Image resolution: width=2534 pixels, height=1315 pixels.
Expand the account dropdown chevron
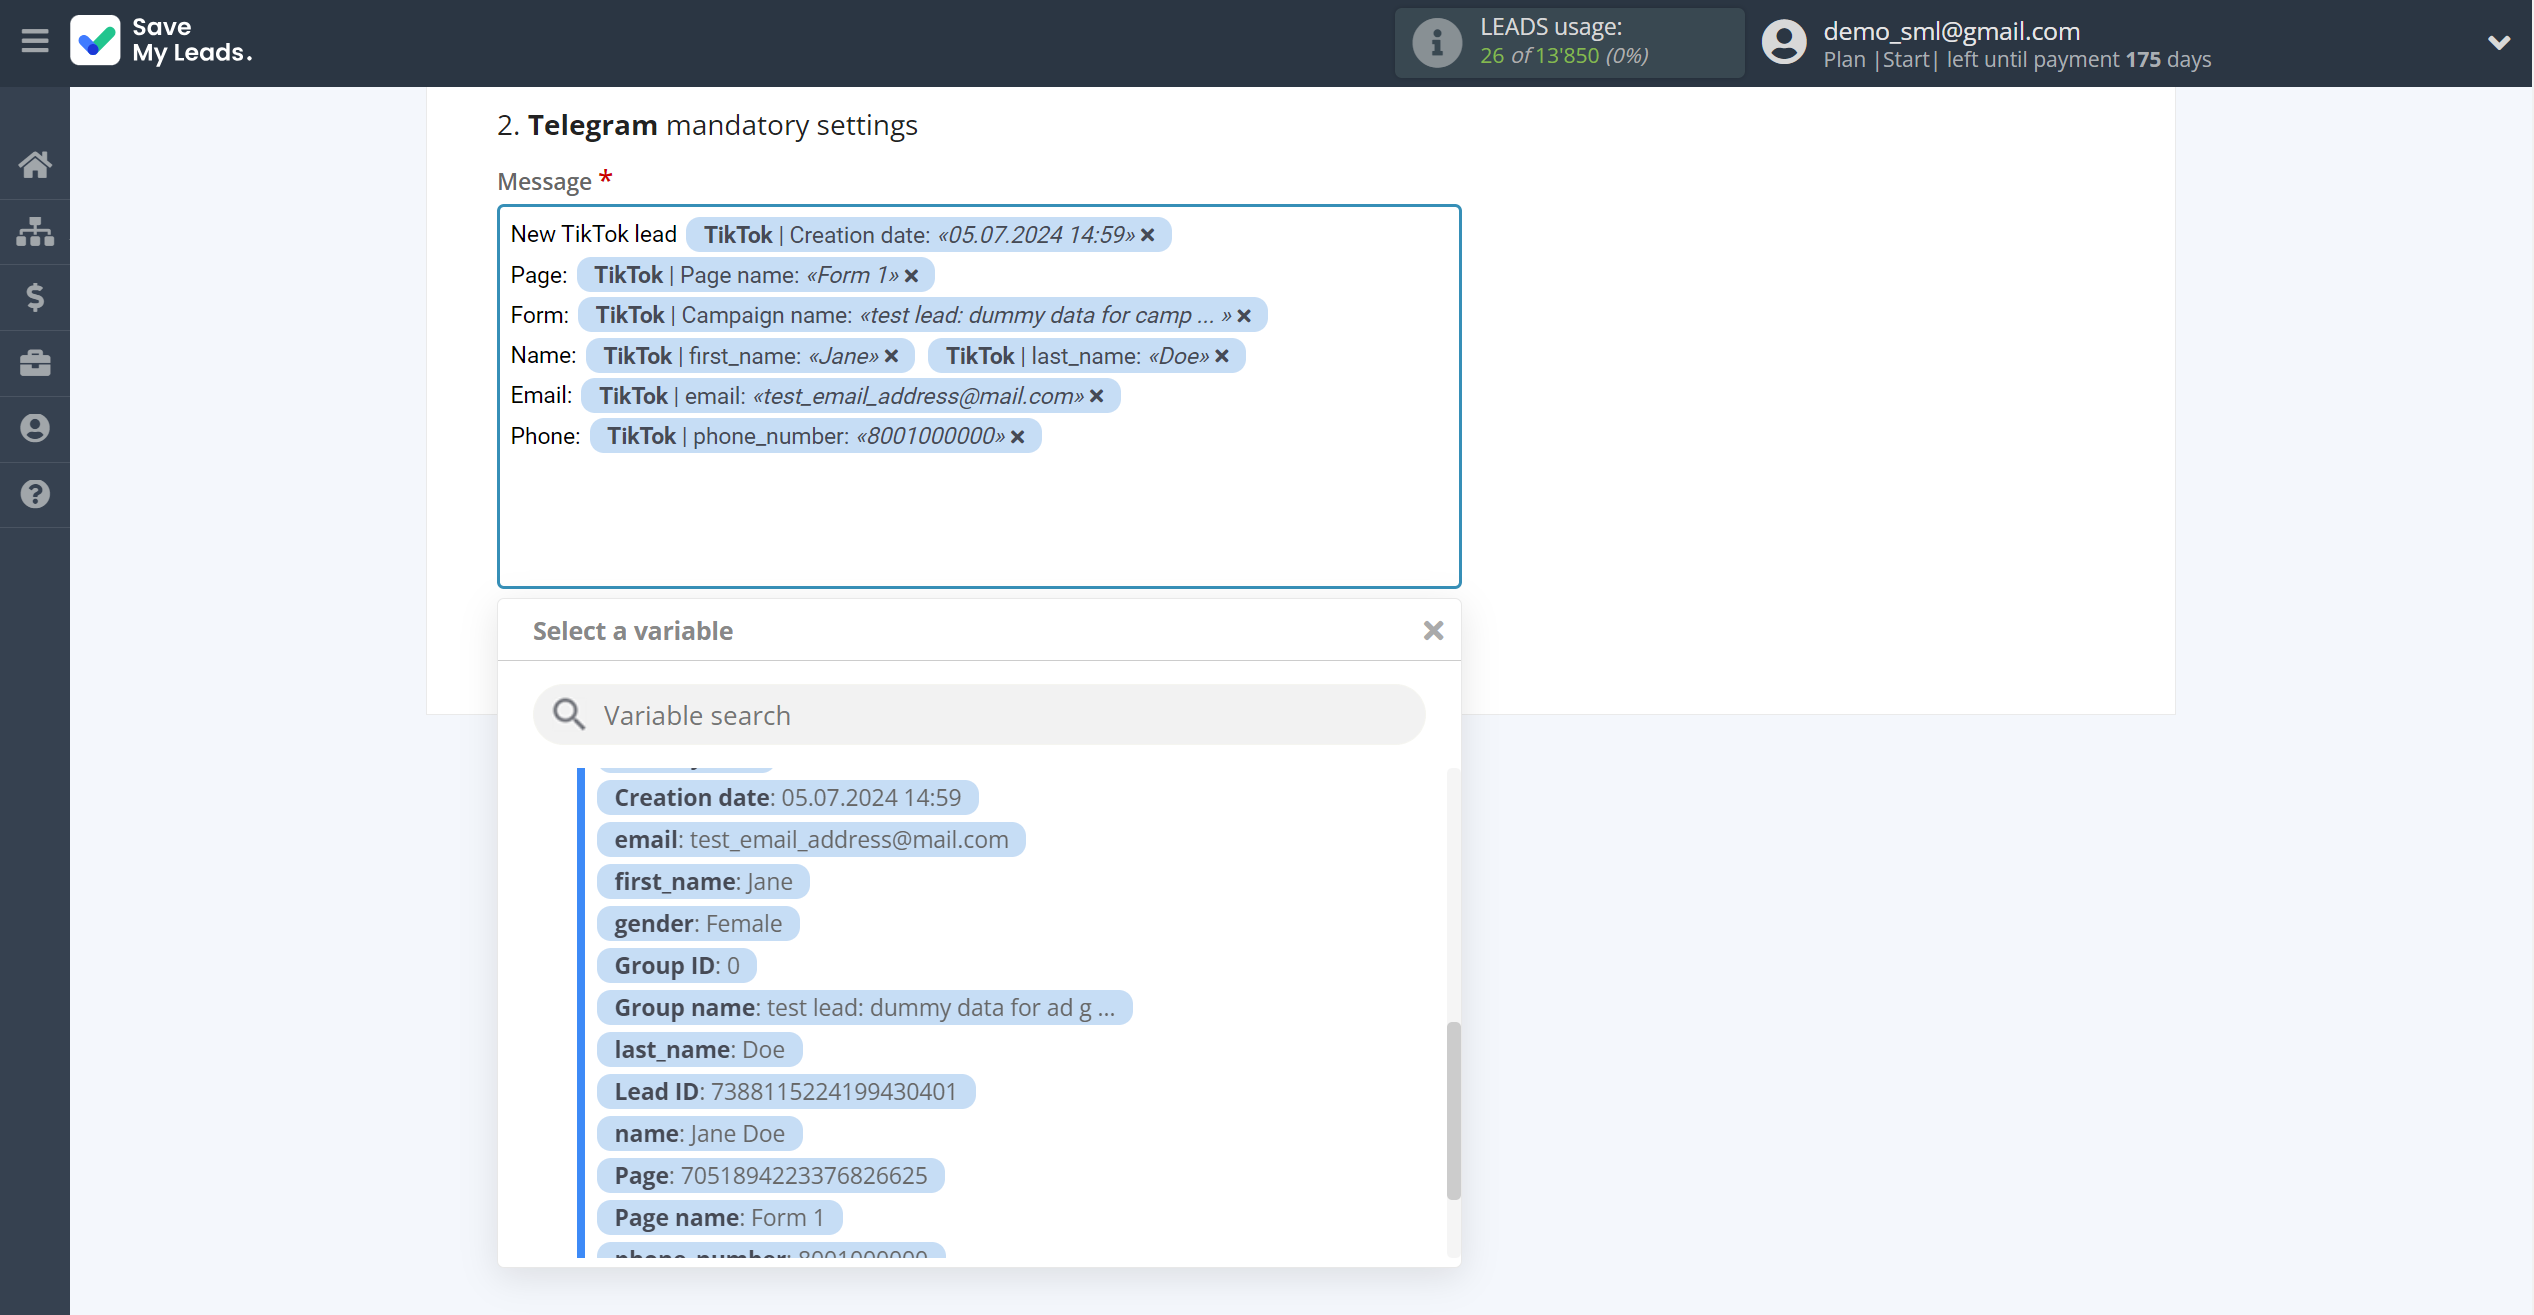click(x=2498, y=42)
